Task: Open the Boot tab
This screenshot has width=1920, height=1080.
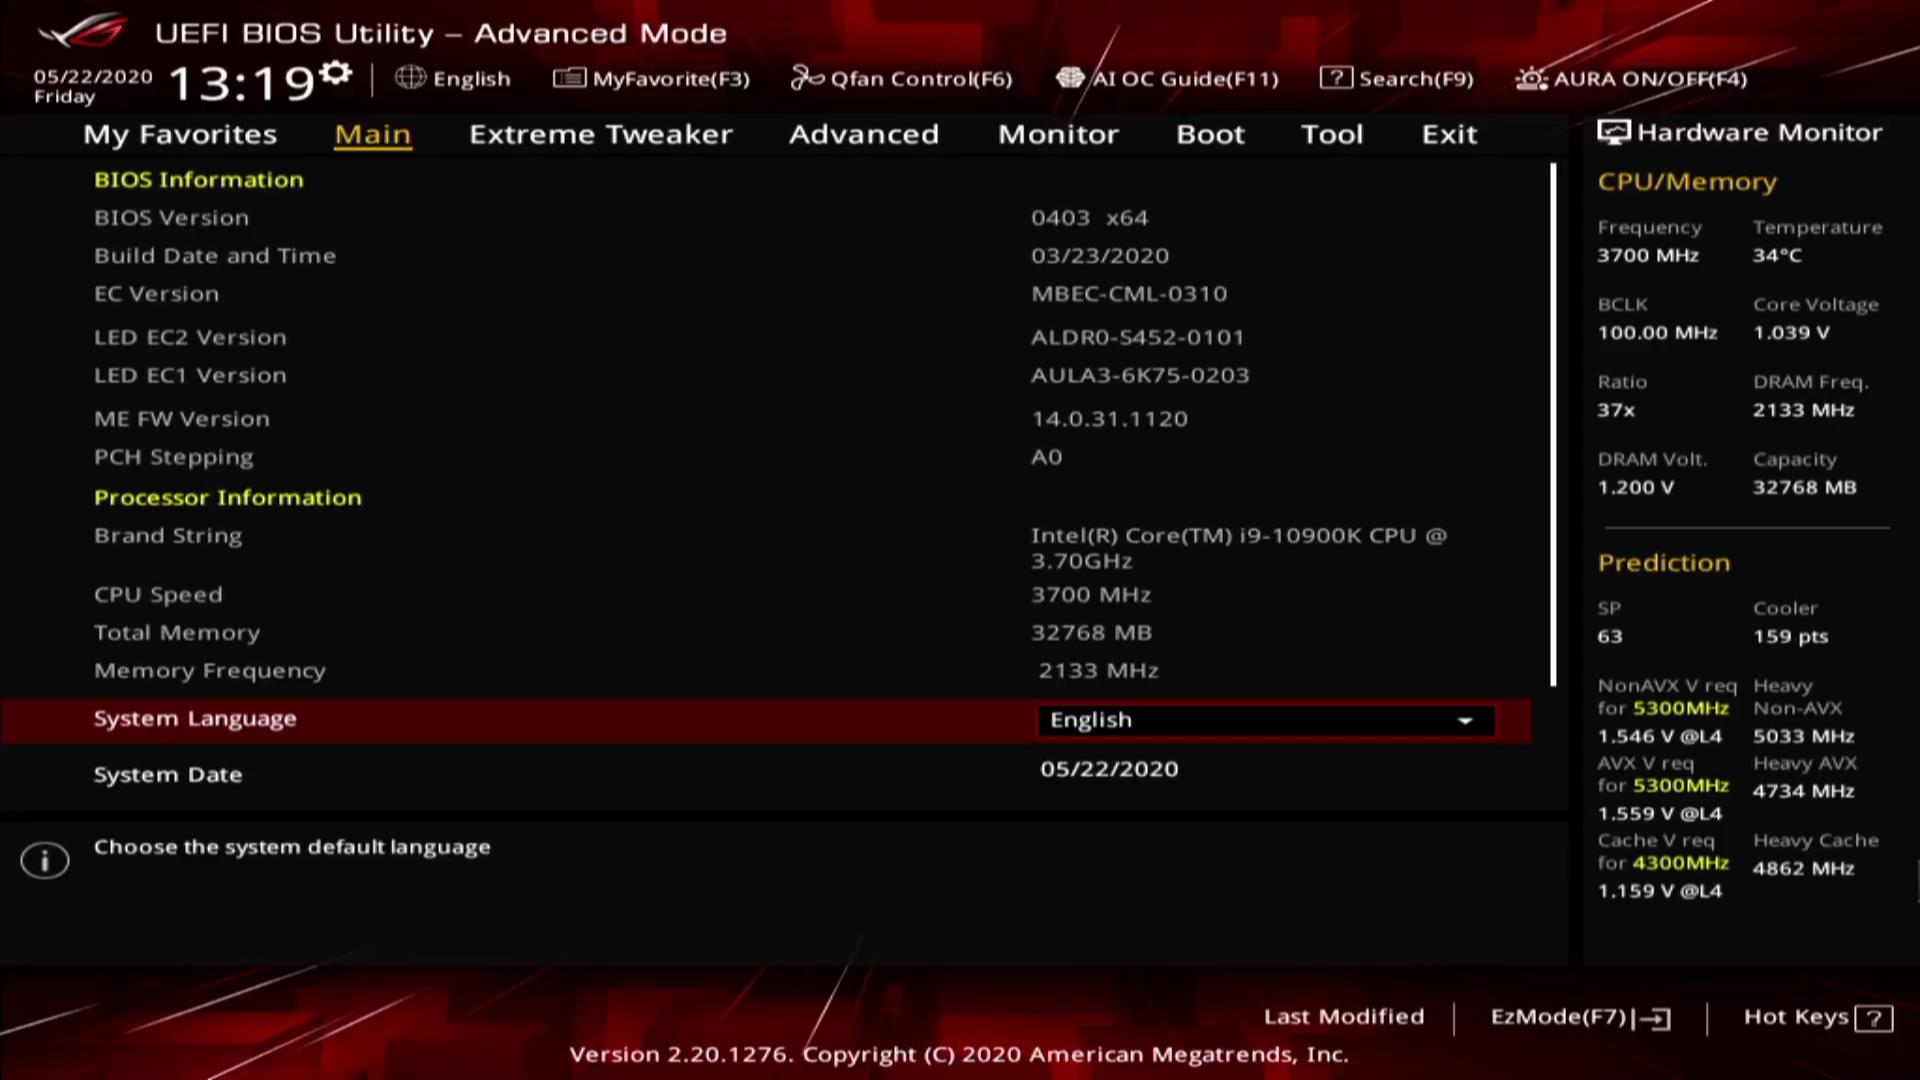Action: [1210, 134]
